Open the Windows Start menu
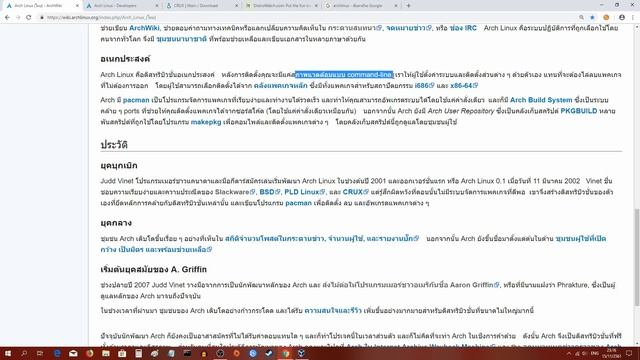The height and width of the screenshot is (360, 640). click(8, 353)
